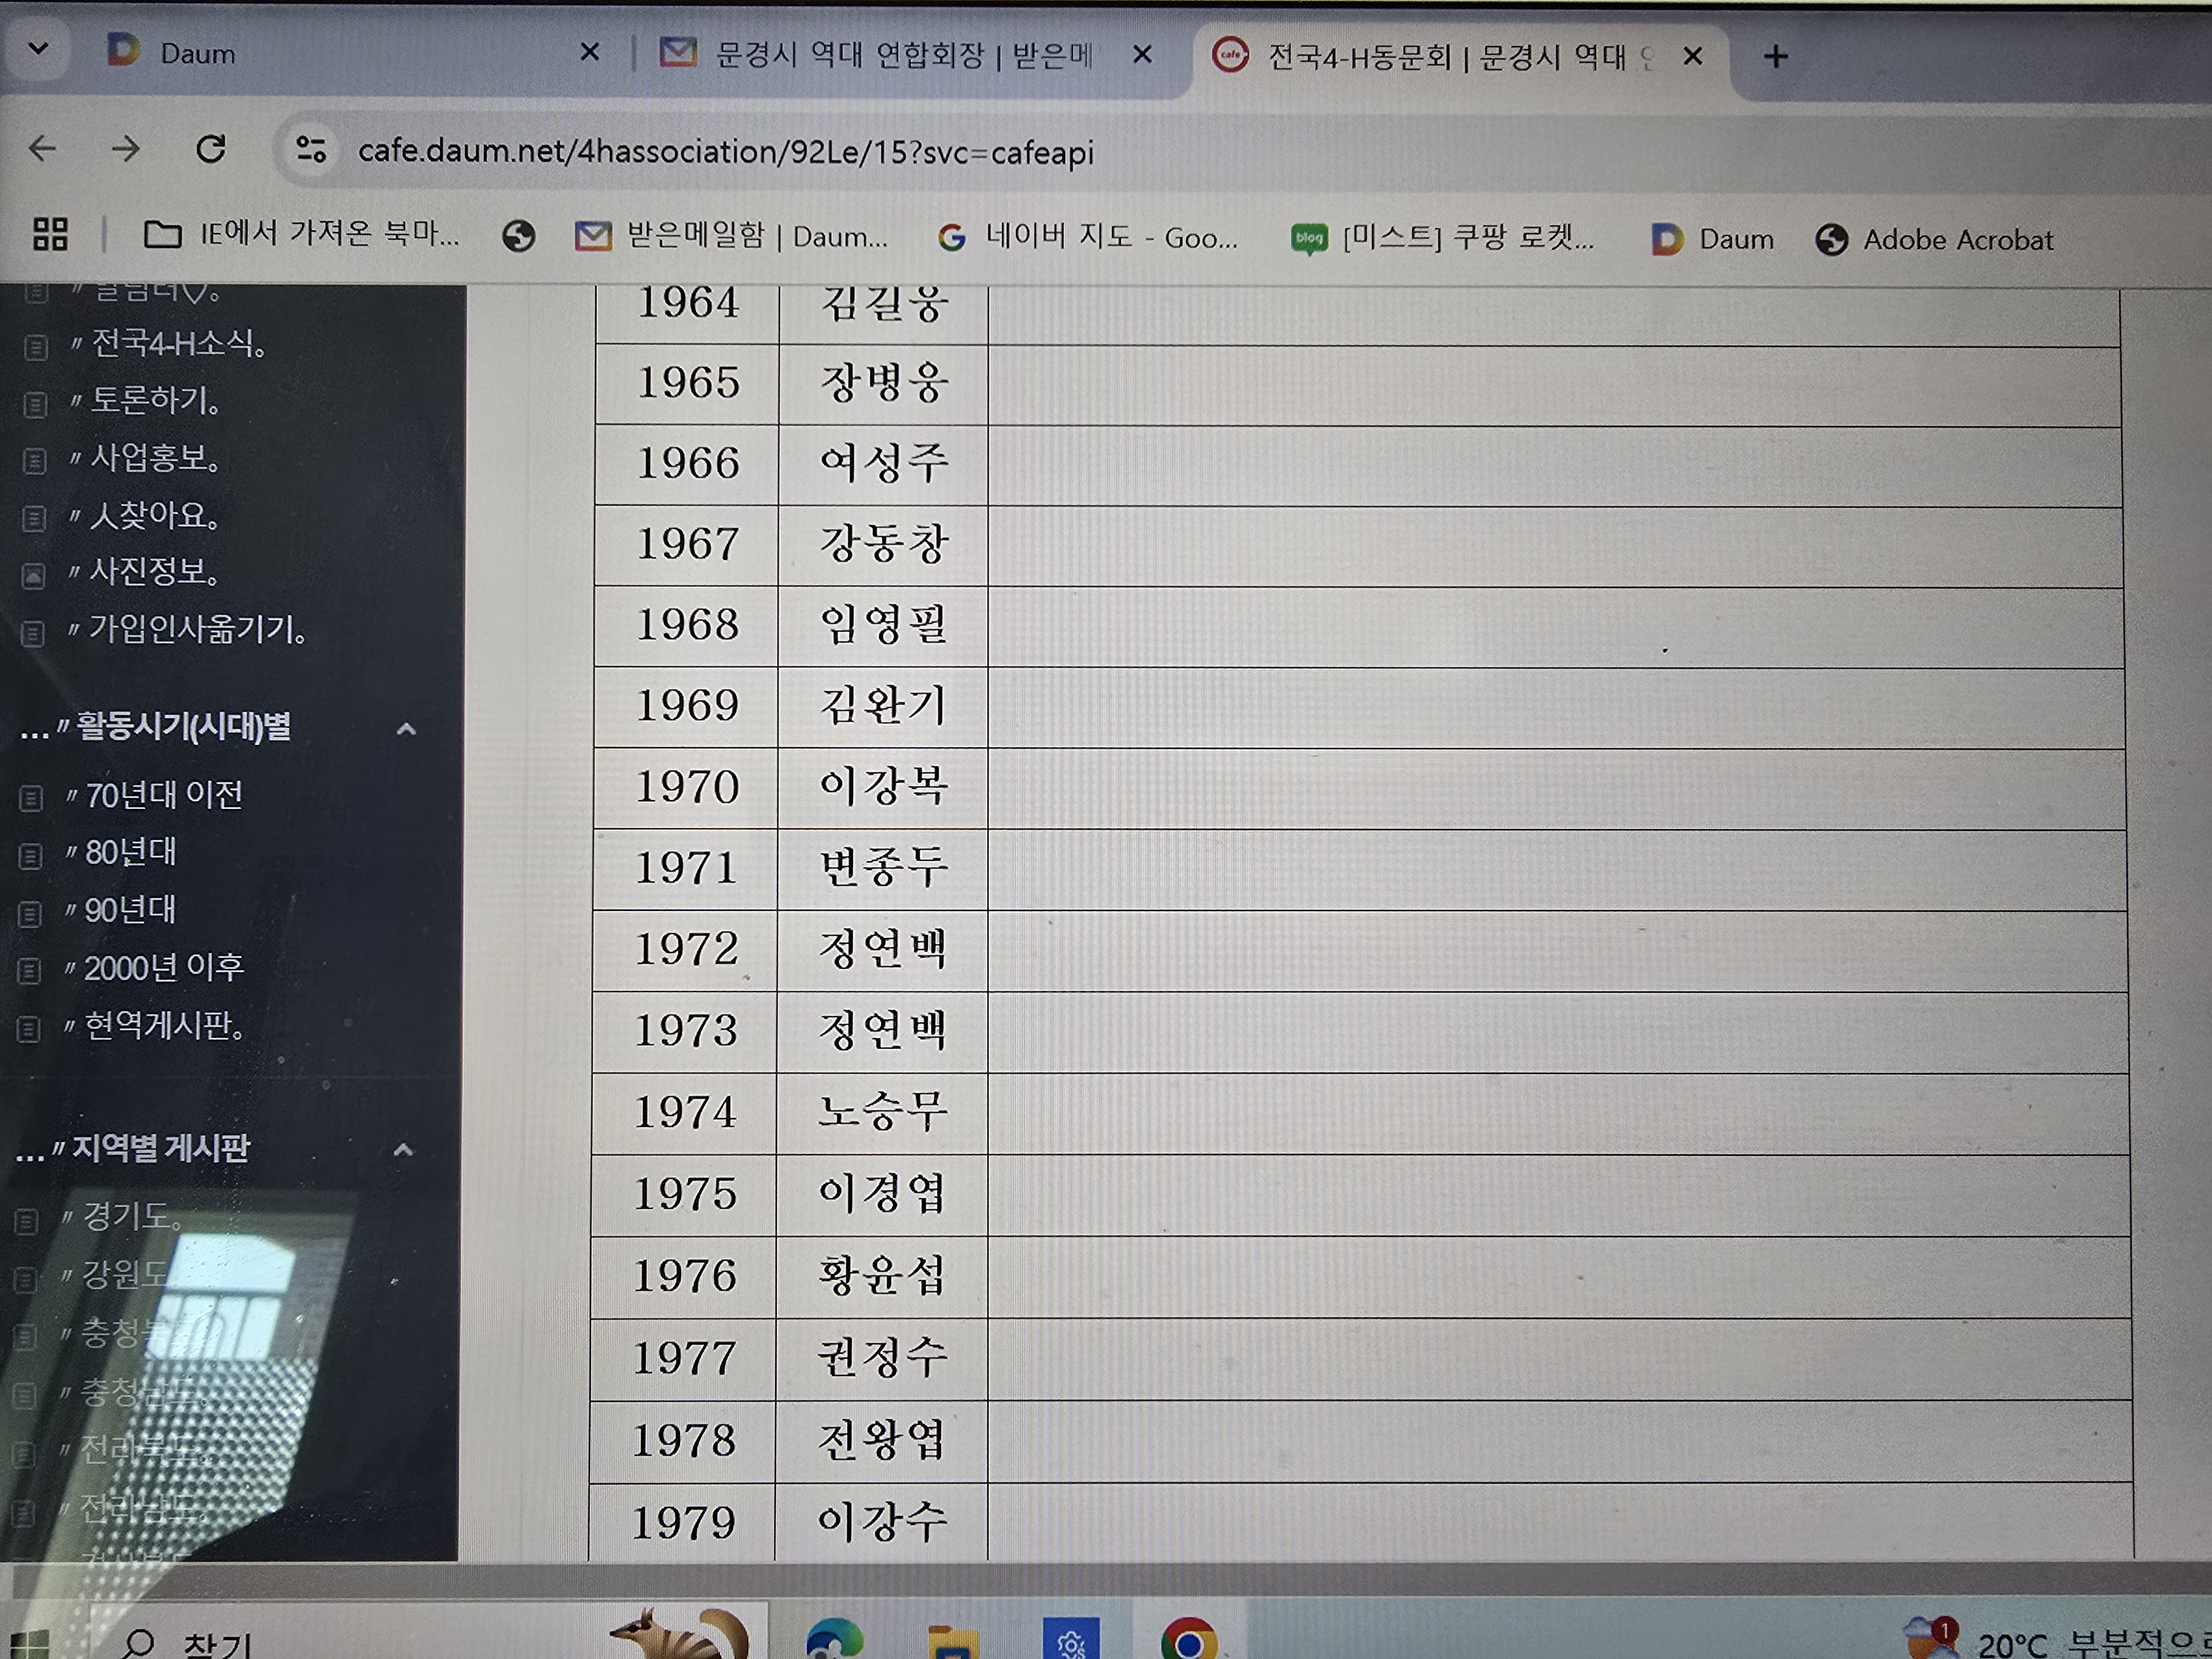Reload the current cafe page
The width and height of the screenshot is (2212, 1659).
[x=210, y=149]
